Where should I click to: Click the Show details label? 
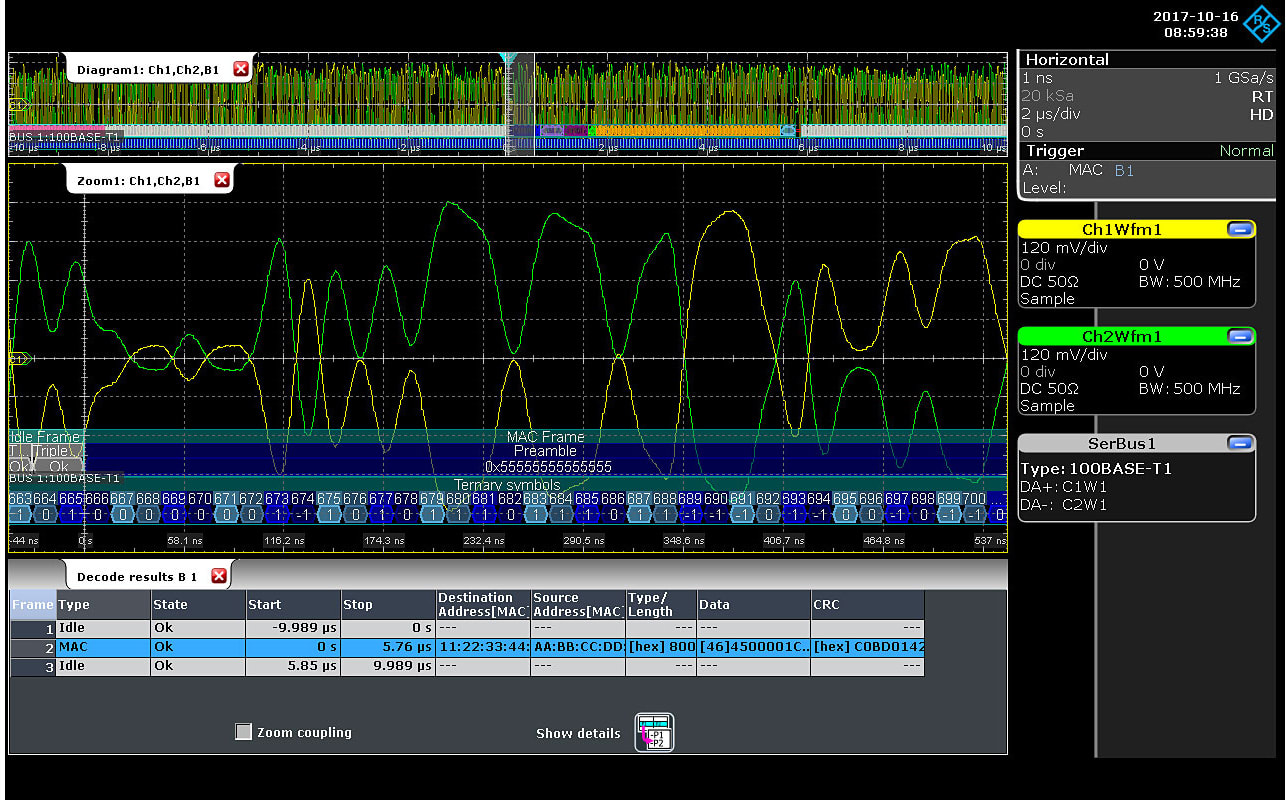578,732
